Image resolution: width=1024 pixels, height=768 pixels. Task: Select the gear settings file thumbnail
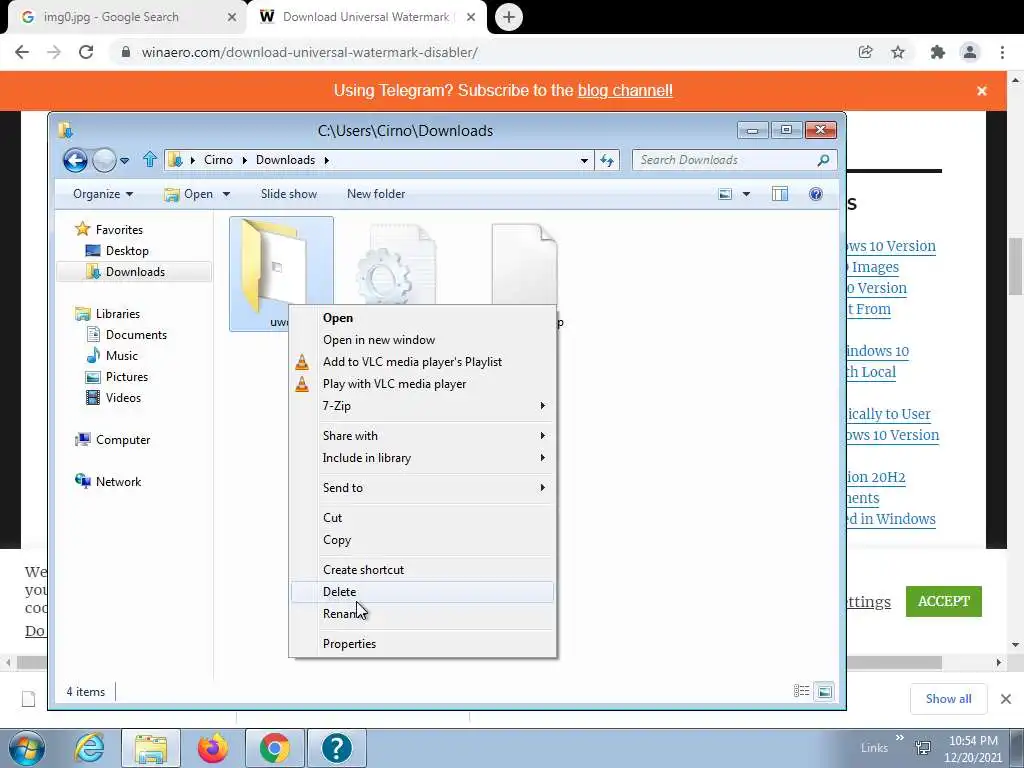click(397, 263)
